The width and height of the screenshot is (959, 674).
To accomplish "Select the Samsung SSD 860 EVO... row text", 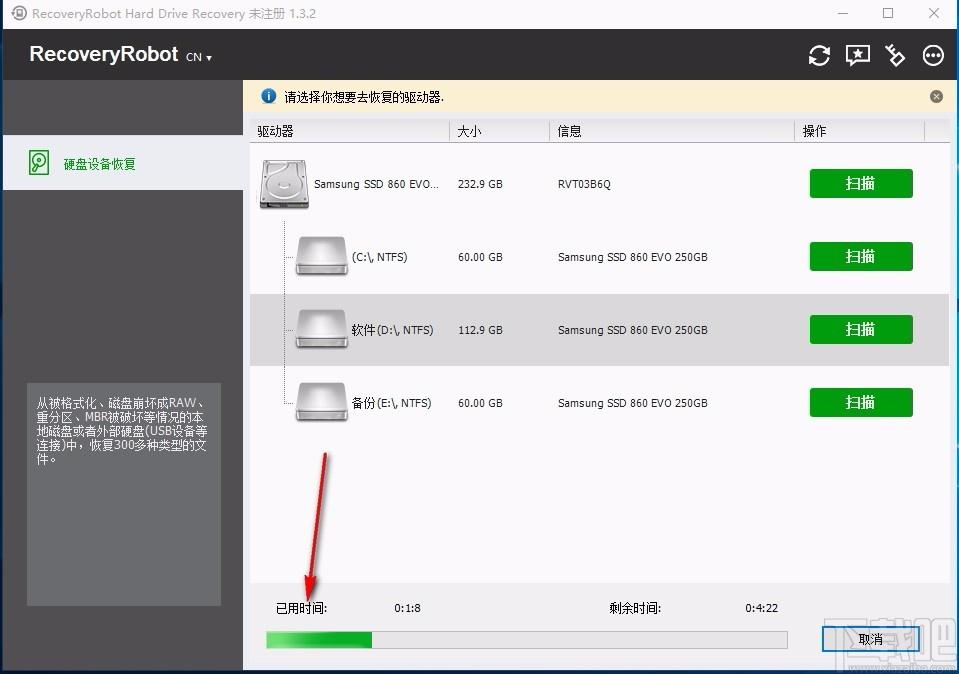I will coord(376,184).
